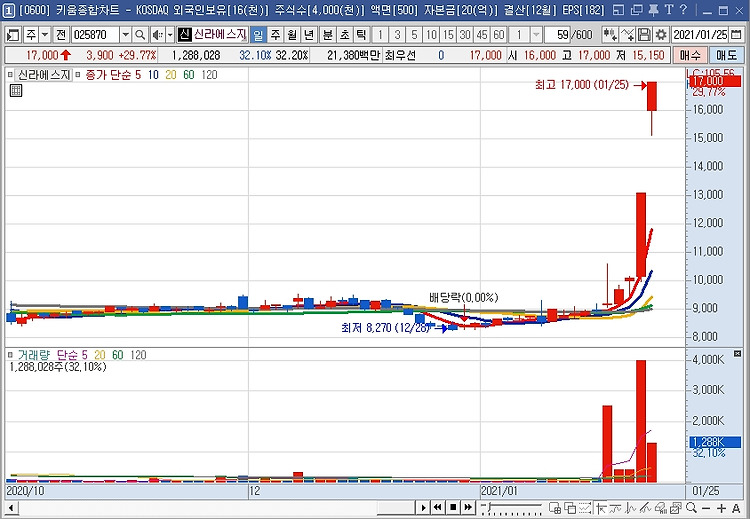Click the pin window icon in title bar
The image size is (750, 519).
653,10
